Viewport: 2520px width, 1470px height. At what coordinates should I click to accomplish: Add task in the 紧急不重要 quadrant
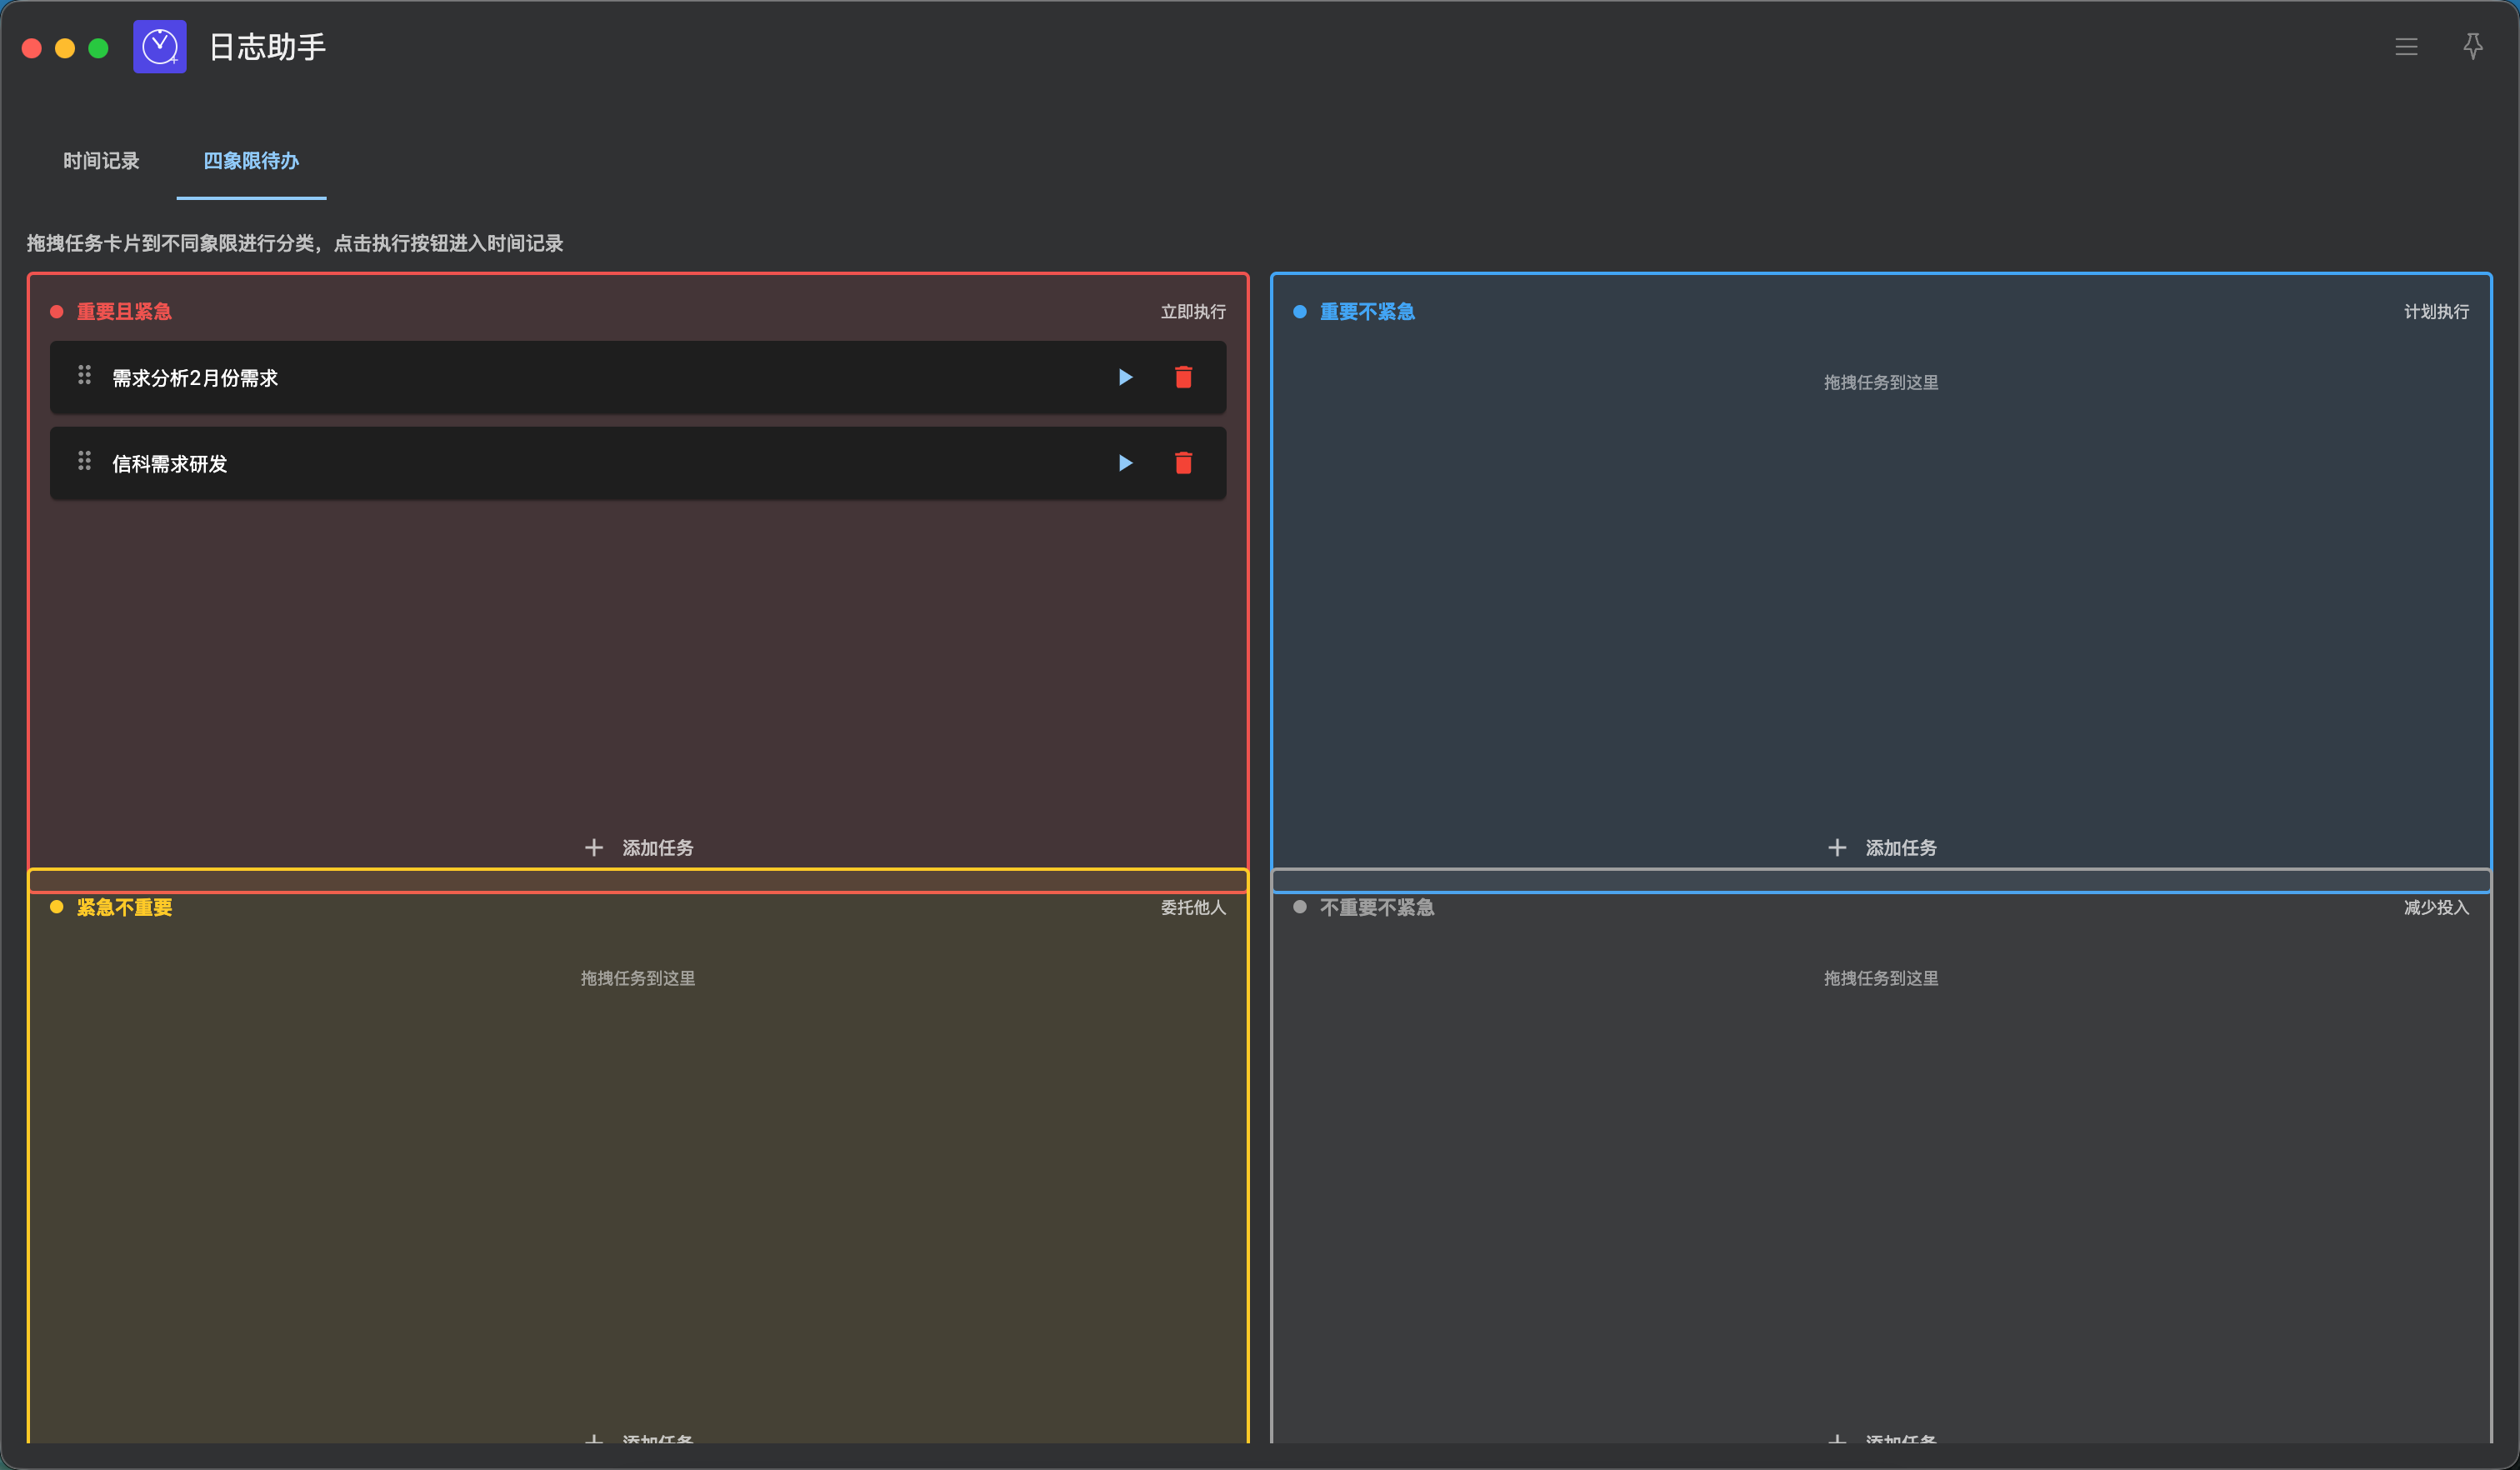pyautogui.click(x=638, y=1439)
